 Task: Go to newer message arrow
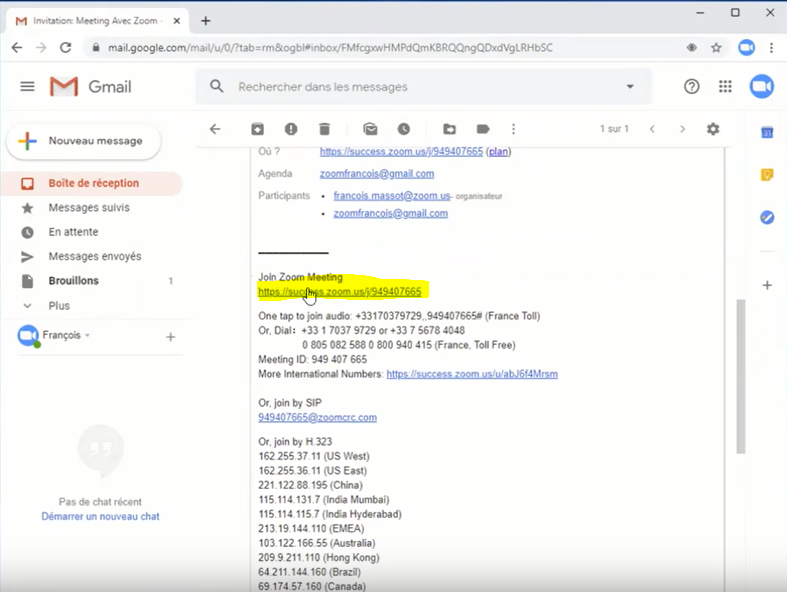[x=652, y=129]
